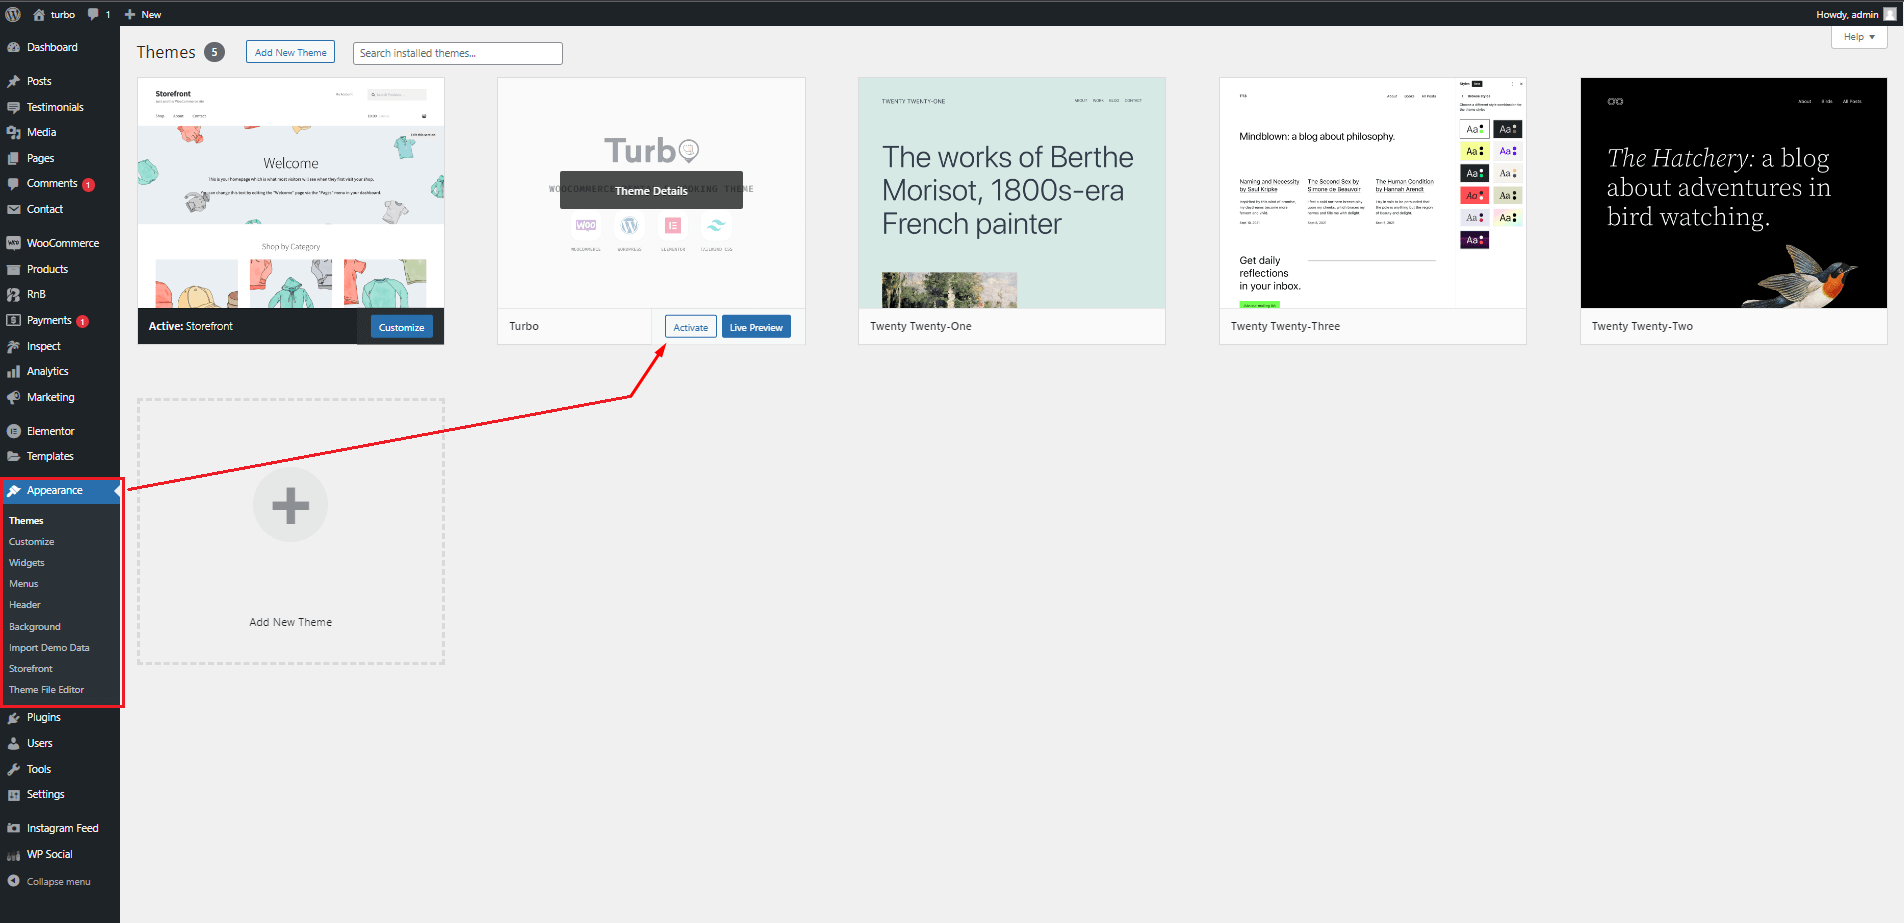
Task: Expand the Help dropdown tab
Action: click(x=1859, y=37)
